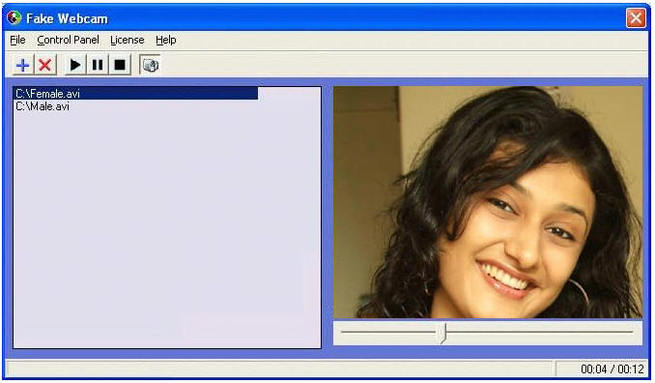Select C:\Male.avi in the playlist
Screen dimensions: 655x383
(43, 107)
